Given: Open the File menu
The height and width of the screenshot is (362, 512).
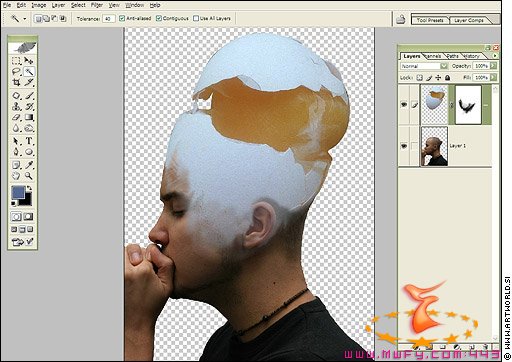Looking at the screenshot, I should click(7, 5).
